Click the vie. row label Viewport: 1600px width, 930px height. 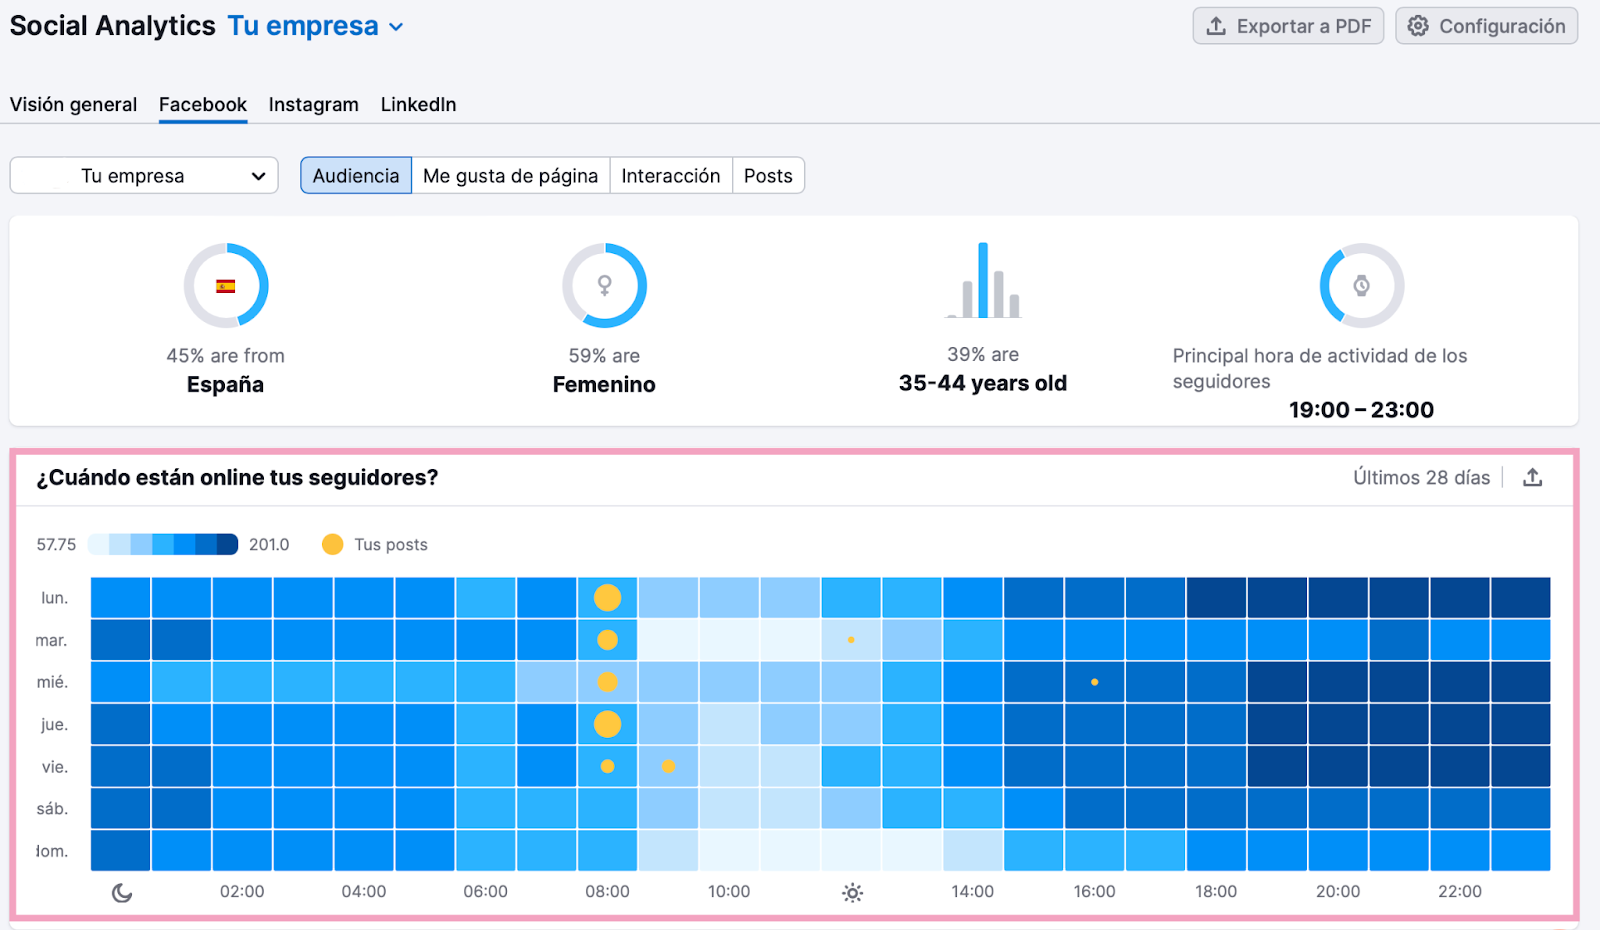coord(54,767)
